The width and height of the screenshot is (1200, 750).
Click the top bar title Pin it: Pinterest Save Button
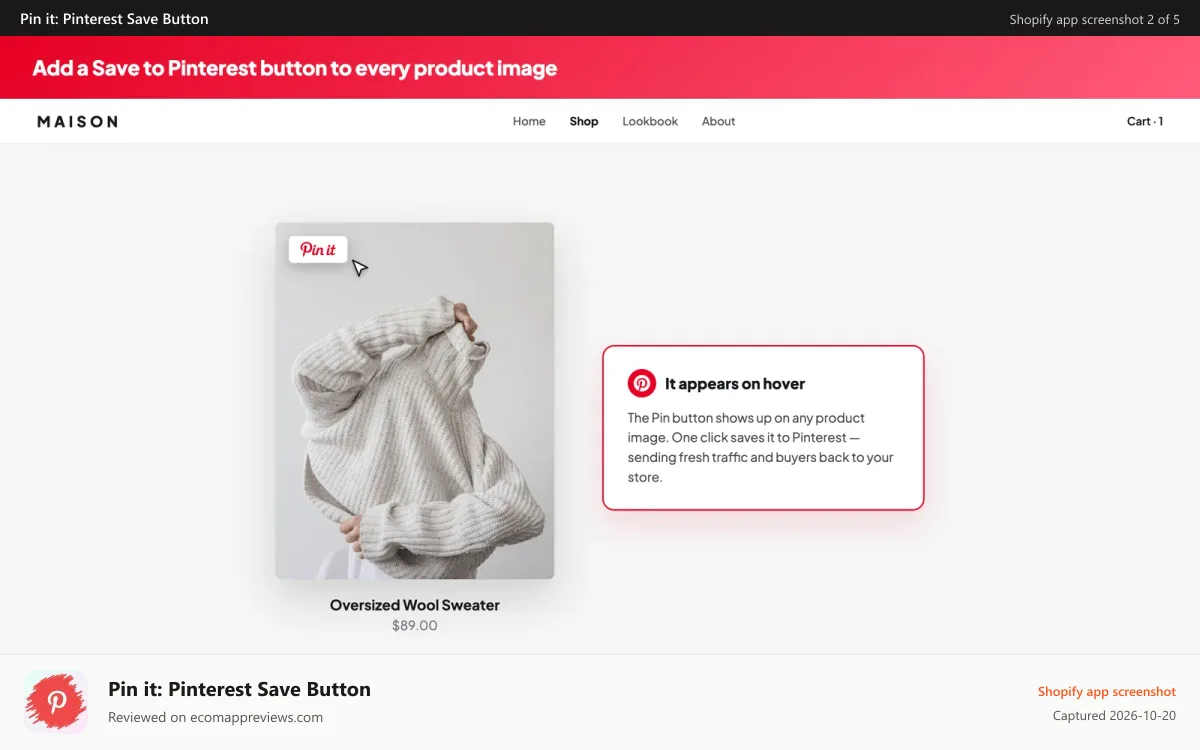coord(115,19)
